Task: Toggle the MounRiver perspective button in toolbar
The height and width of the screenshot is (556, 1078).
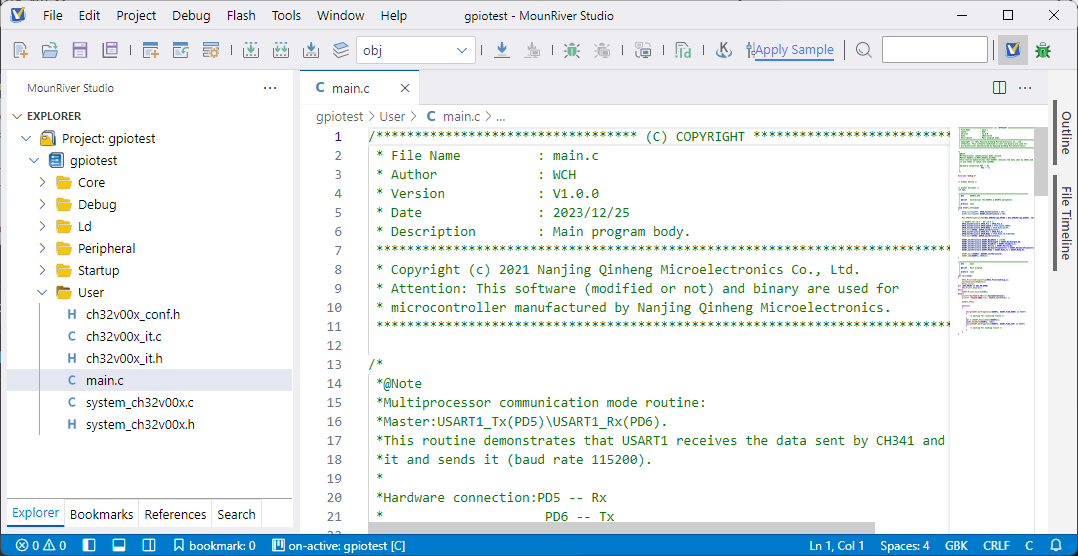Action: (x=1012, y=50)
